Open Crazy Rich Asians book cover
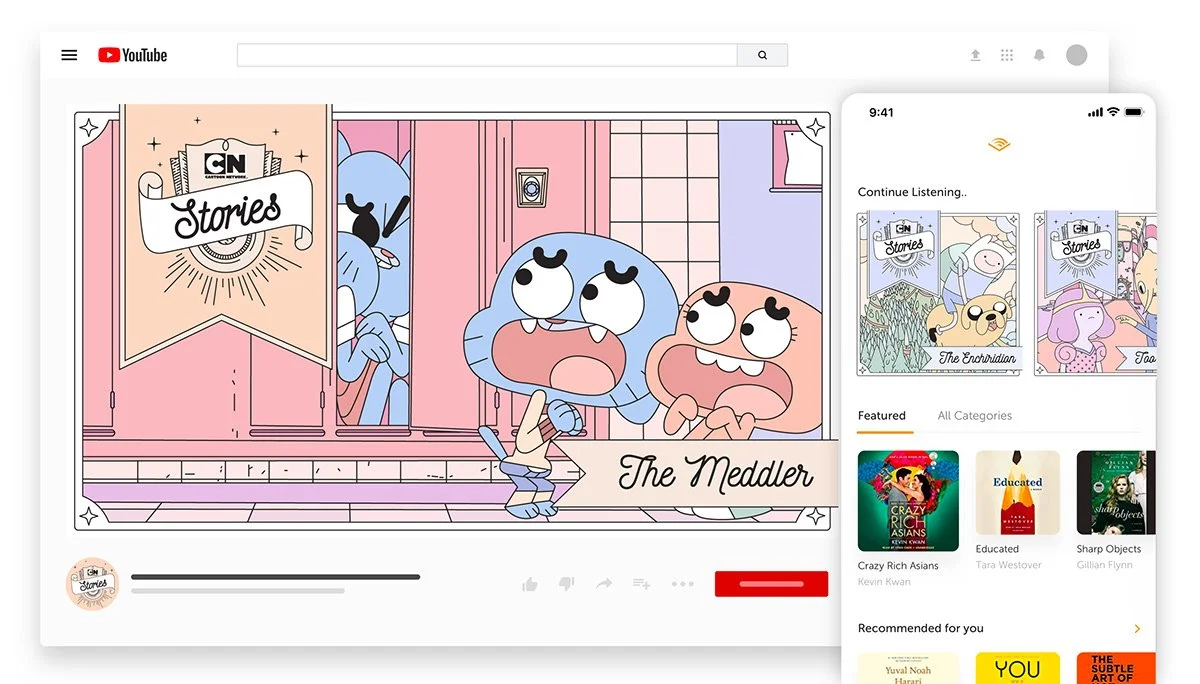 [908, 501]
